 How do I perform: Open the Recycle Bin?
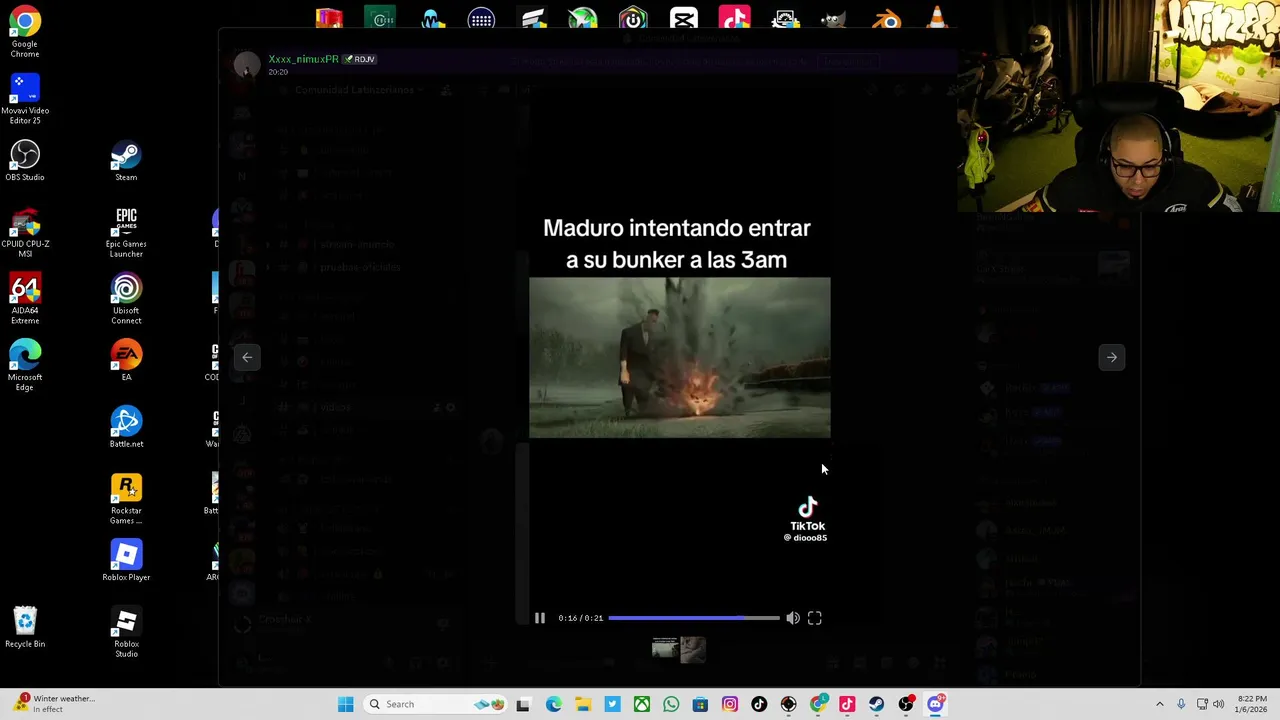(25, 627)
